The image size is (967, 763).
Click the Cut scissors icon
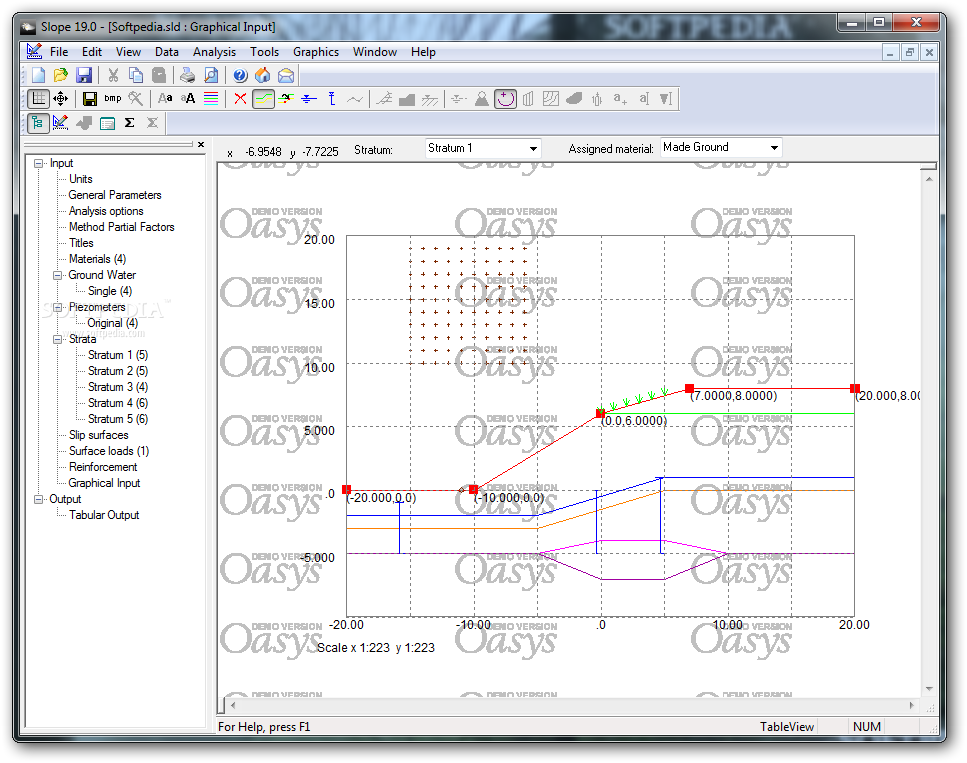113,75
